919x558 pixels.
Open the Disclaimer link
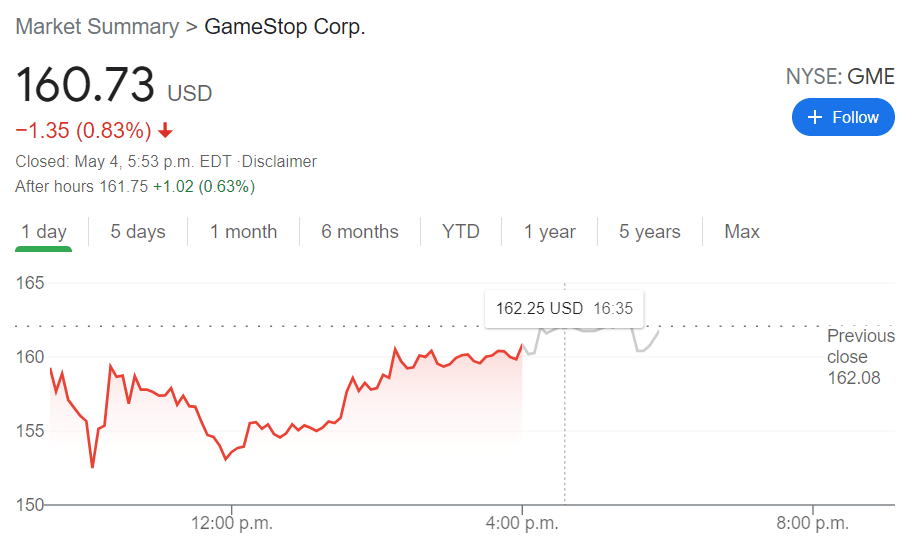point(280,161)
